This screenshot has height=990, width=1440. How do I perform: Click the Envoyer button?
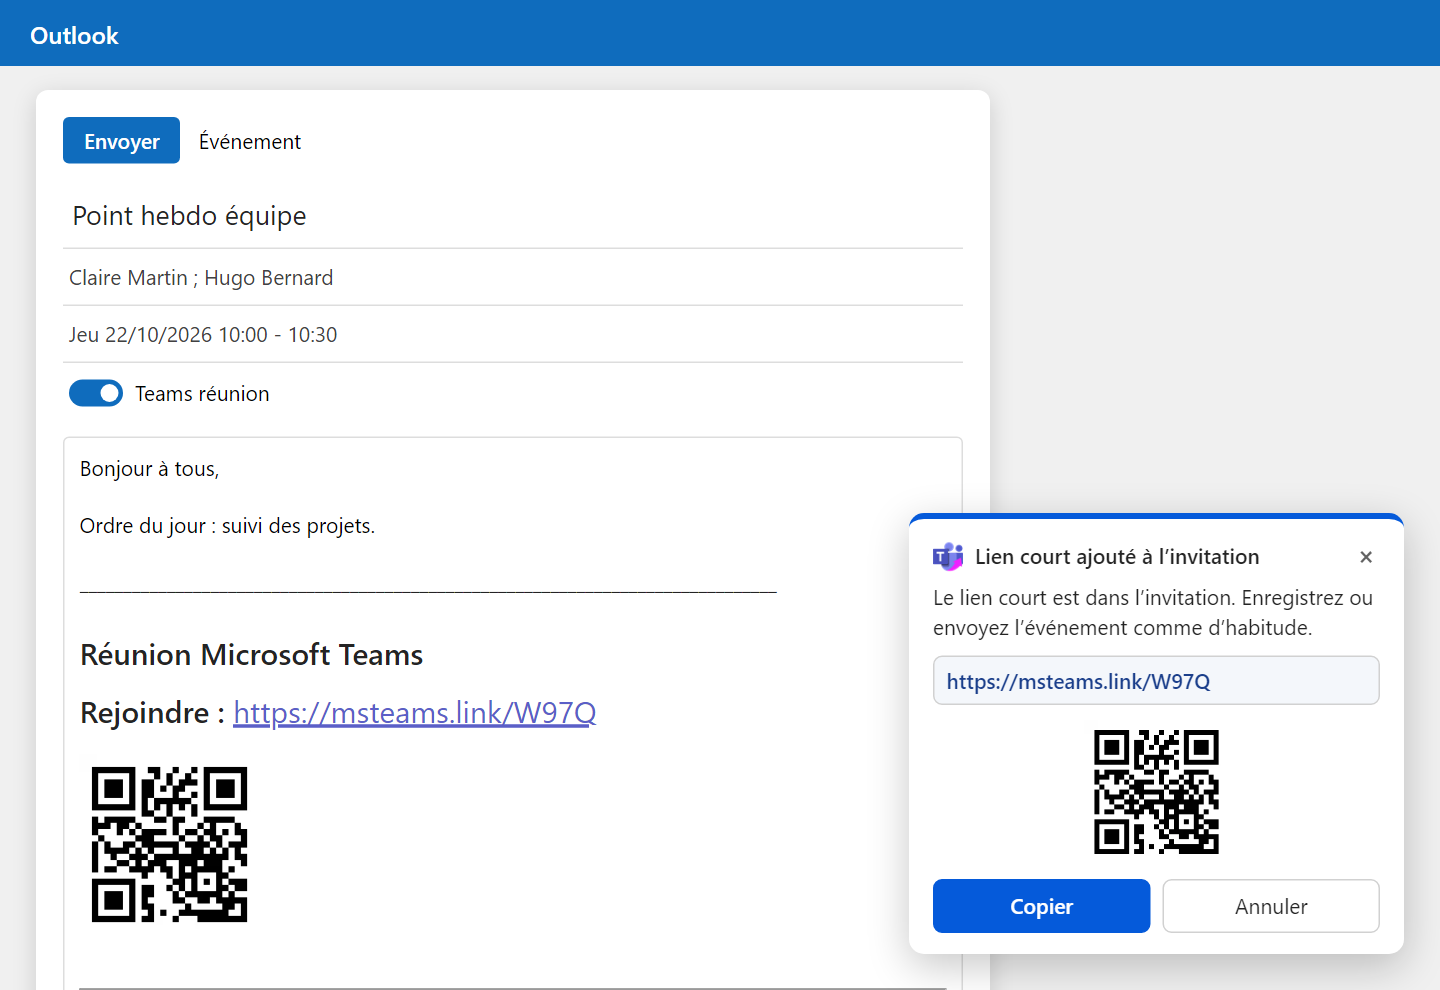(121, 140)
